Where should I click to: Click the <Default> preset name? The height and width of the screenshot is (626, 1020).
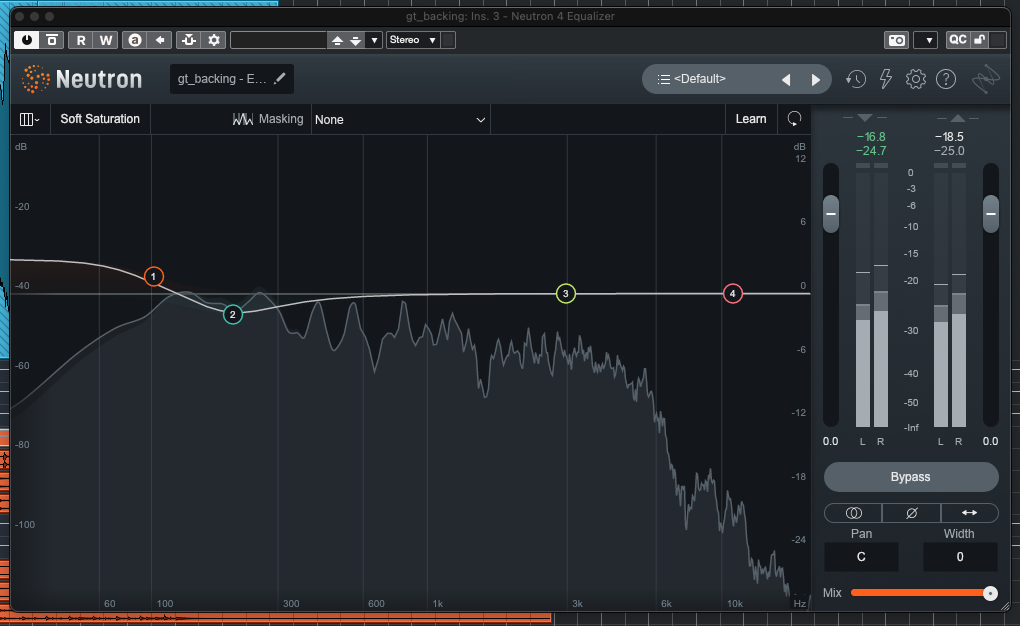tap(699, 79)
